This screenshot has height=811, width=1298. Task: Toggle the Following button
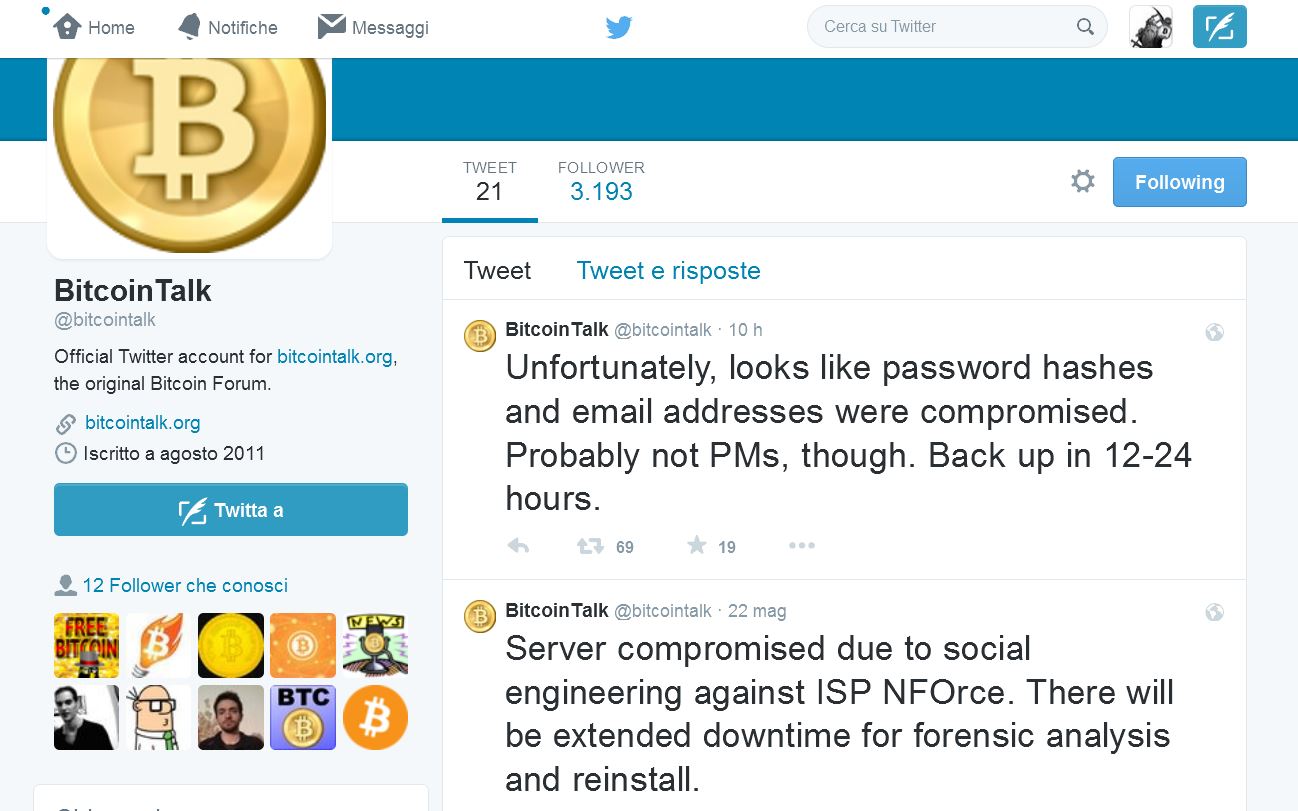(1179, 182)
